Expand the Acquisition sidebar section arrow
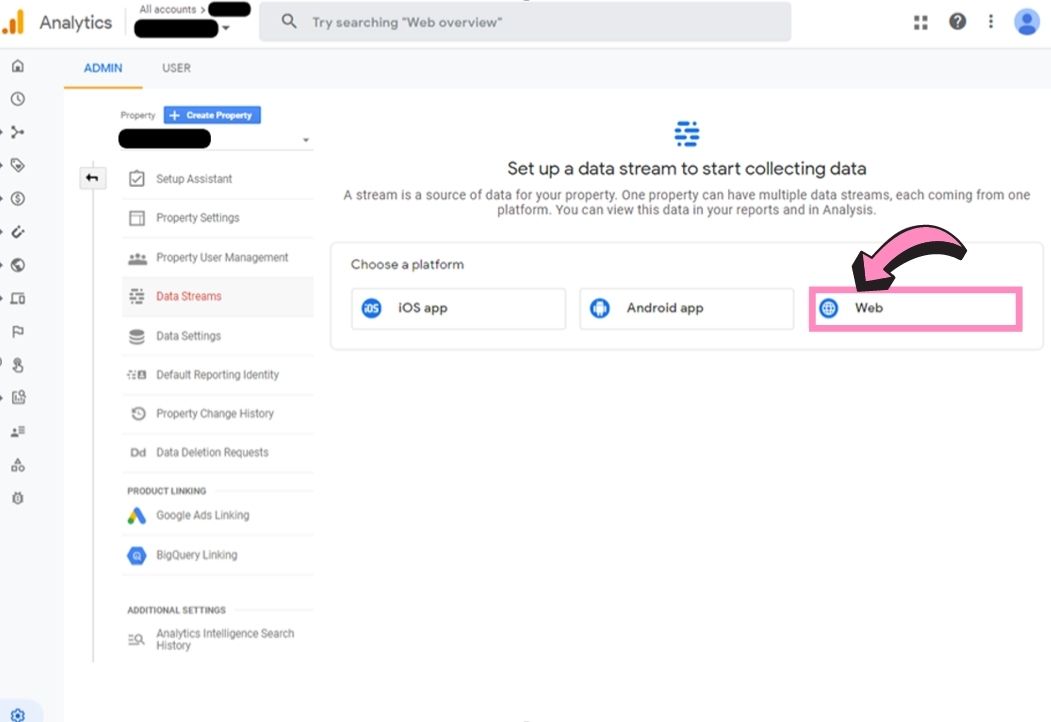 [3, 132]
